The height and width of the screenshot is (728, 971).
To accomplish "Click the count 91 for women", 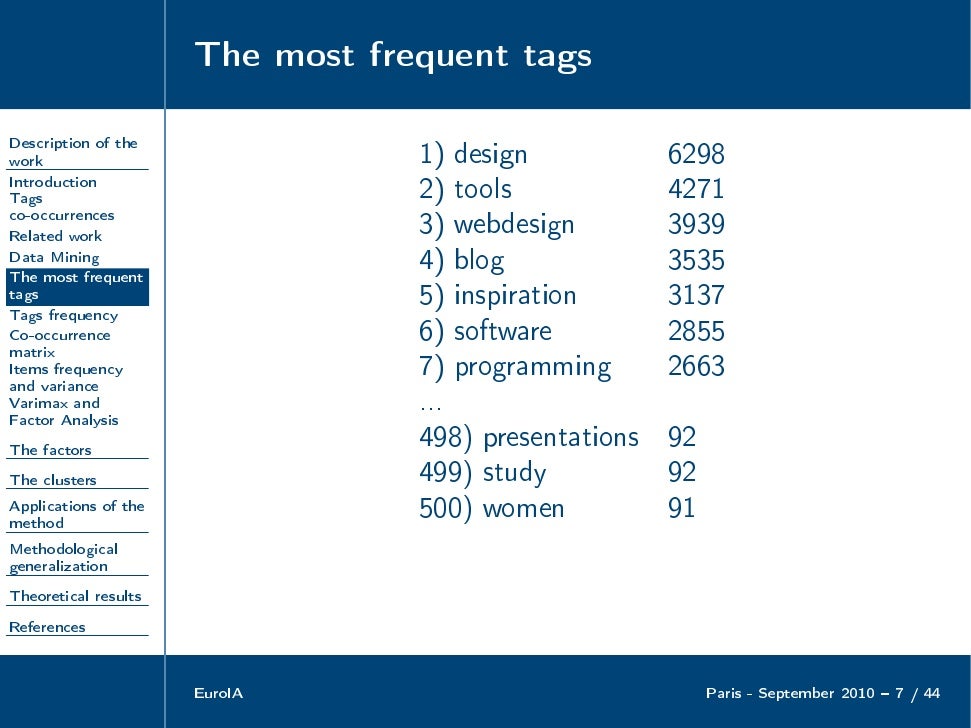I will click(682, 508).
